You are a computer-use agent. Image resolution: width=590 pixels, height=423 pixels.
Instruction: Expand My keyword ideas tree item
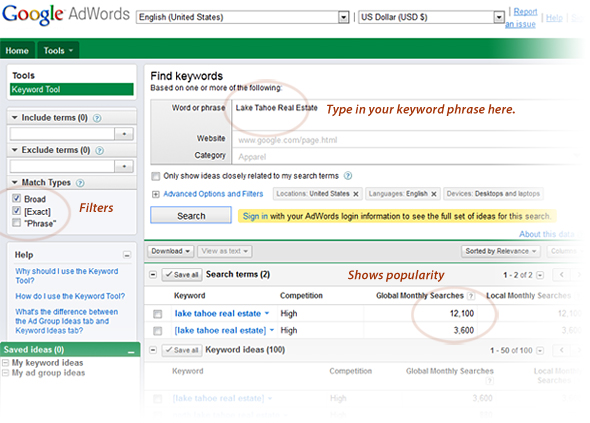(x=5, y=363)
